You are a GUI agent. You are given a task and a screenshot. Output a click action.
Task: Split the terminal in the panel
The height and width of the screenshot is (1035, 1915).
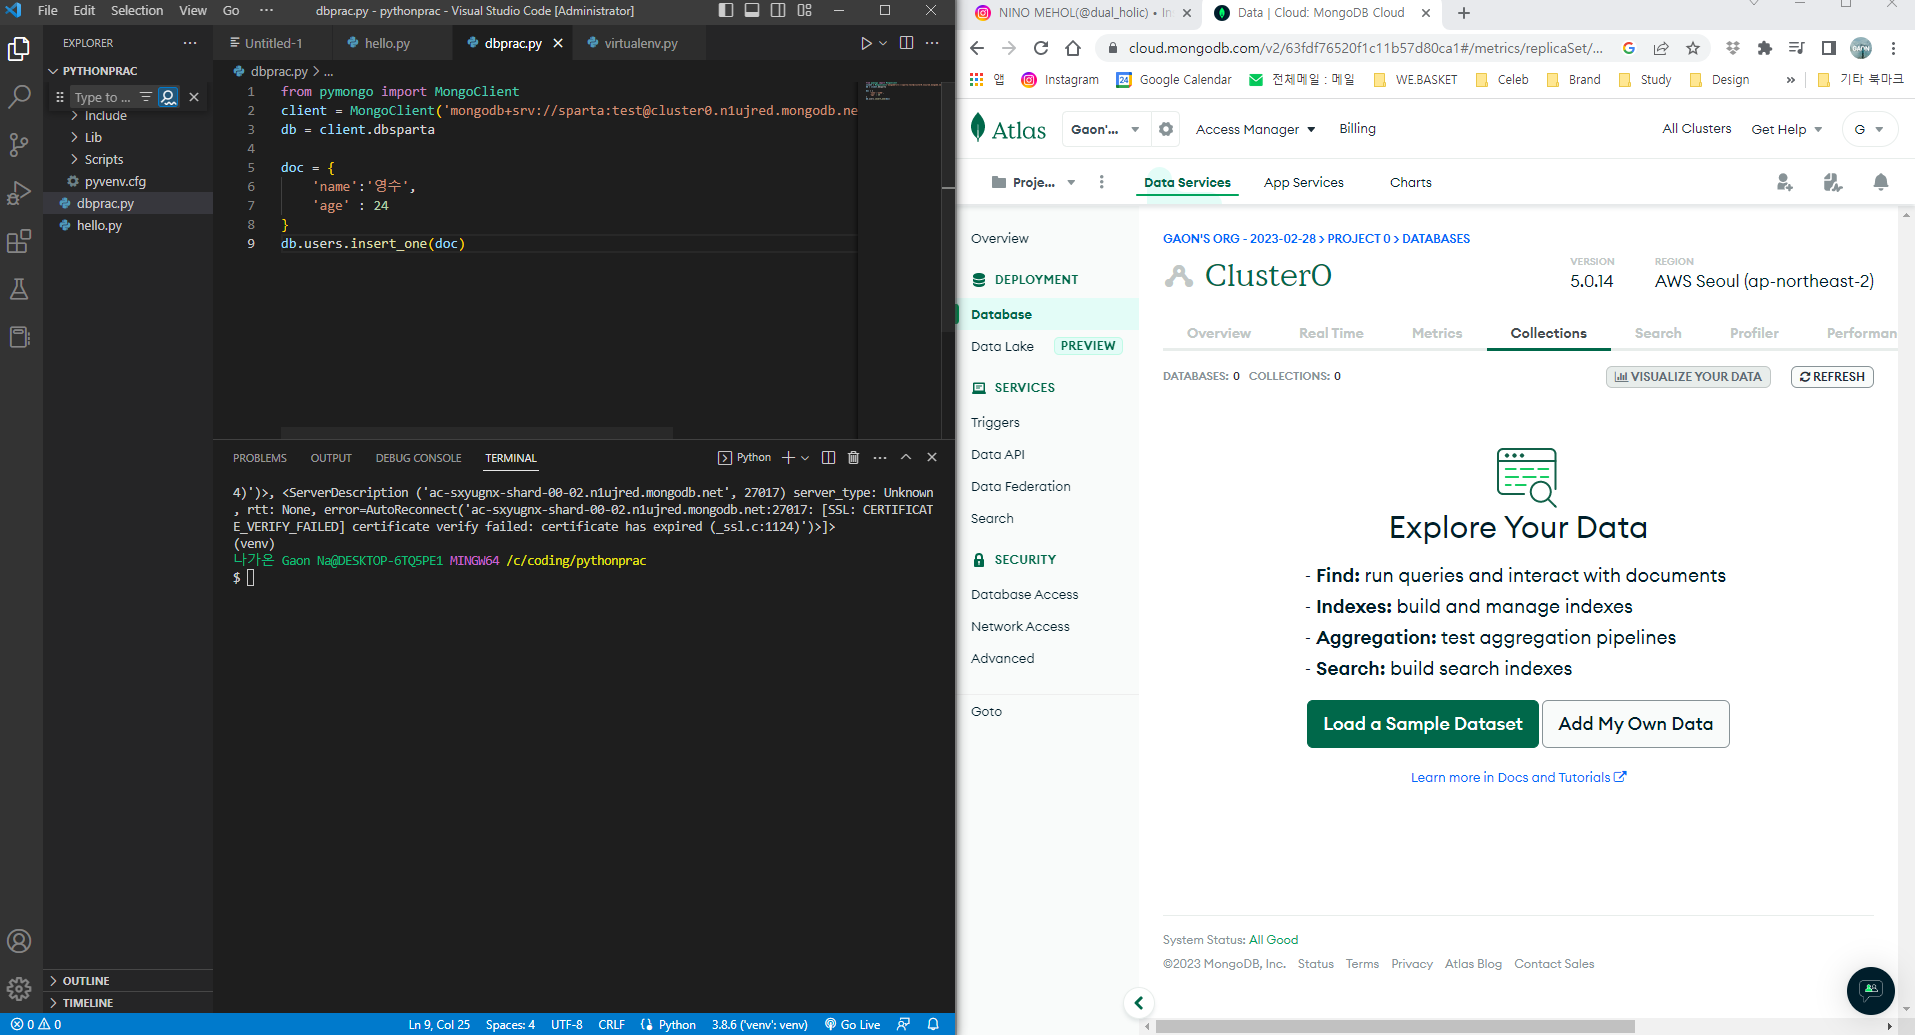tap(828, 457)
